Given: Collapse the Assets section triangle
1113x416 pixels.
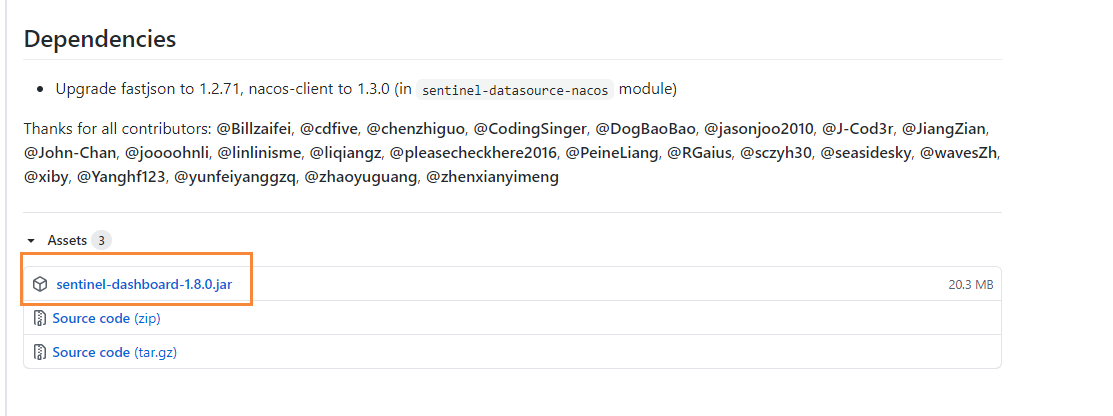Looking at the screenshot, I should click(x=31, y=241).
